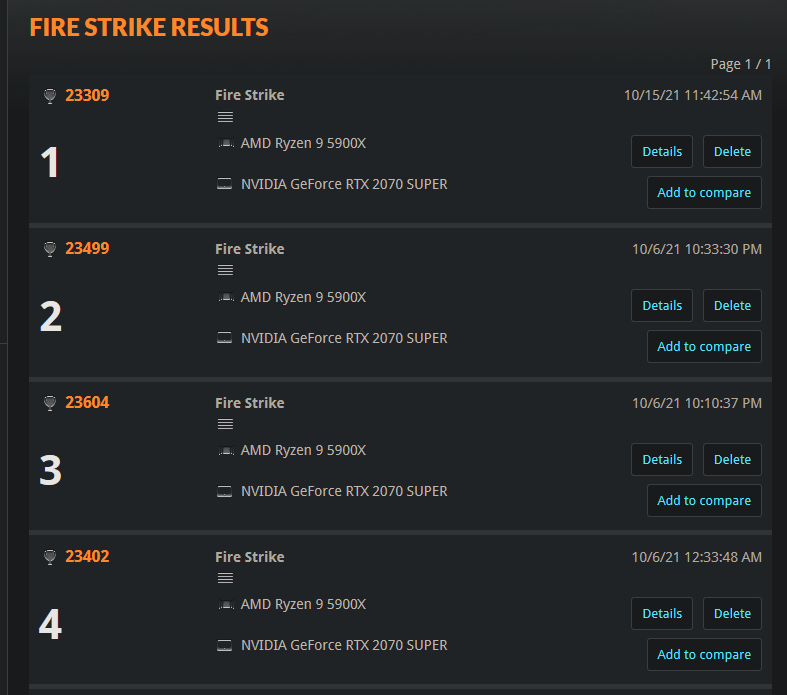The height and width of the screenshot is (695, 787).
Task: Delete the result scored 23309
Action: [732, 152]
